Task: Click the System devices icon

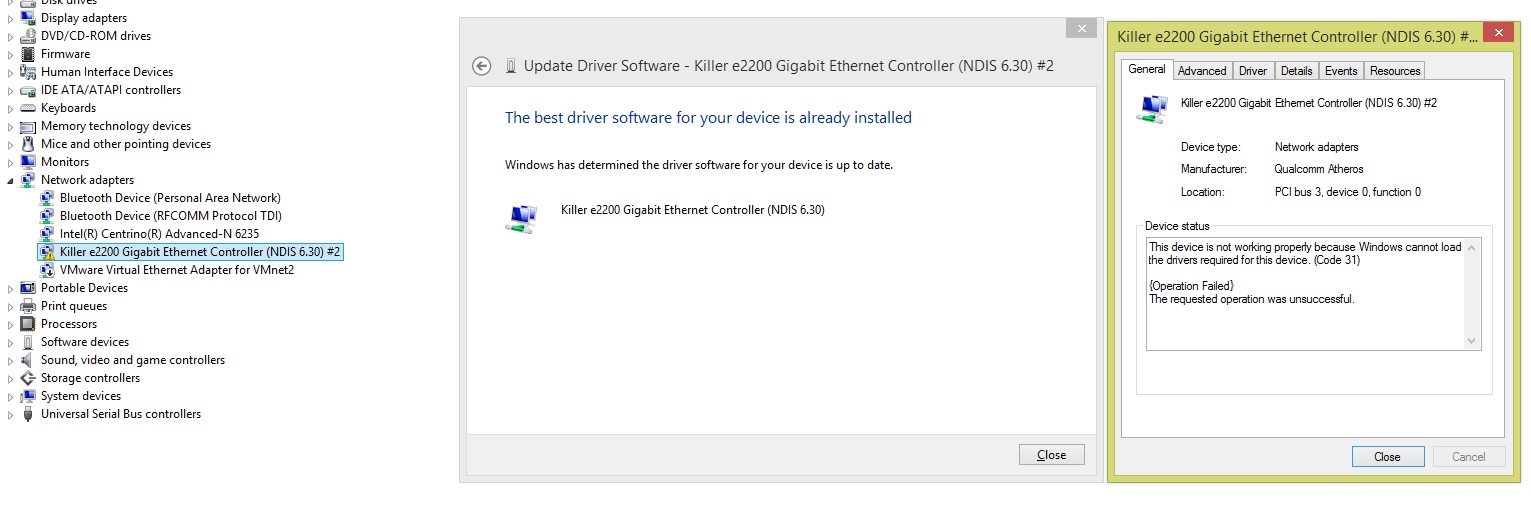Action: [x=28, y=396]
